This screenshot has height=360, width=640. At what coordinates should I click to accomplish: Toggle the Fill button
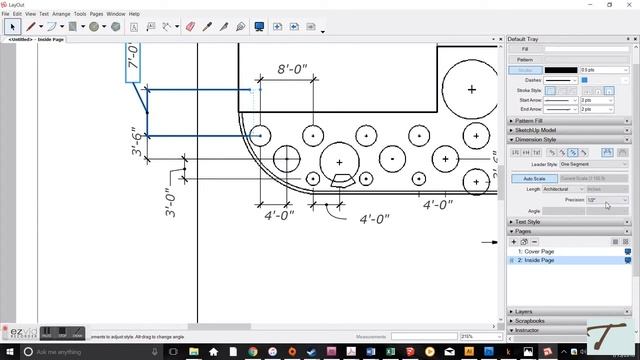click(x=525, y=49)
